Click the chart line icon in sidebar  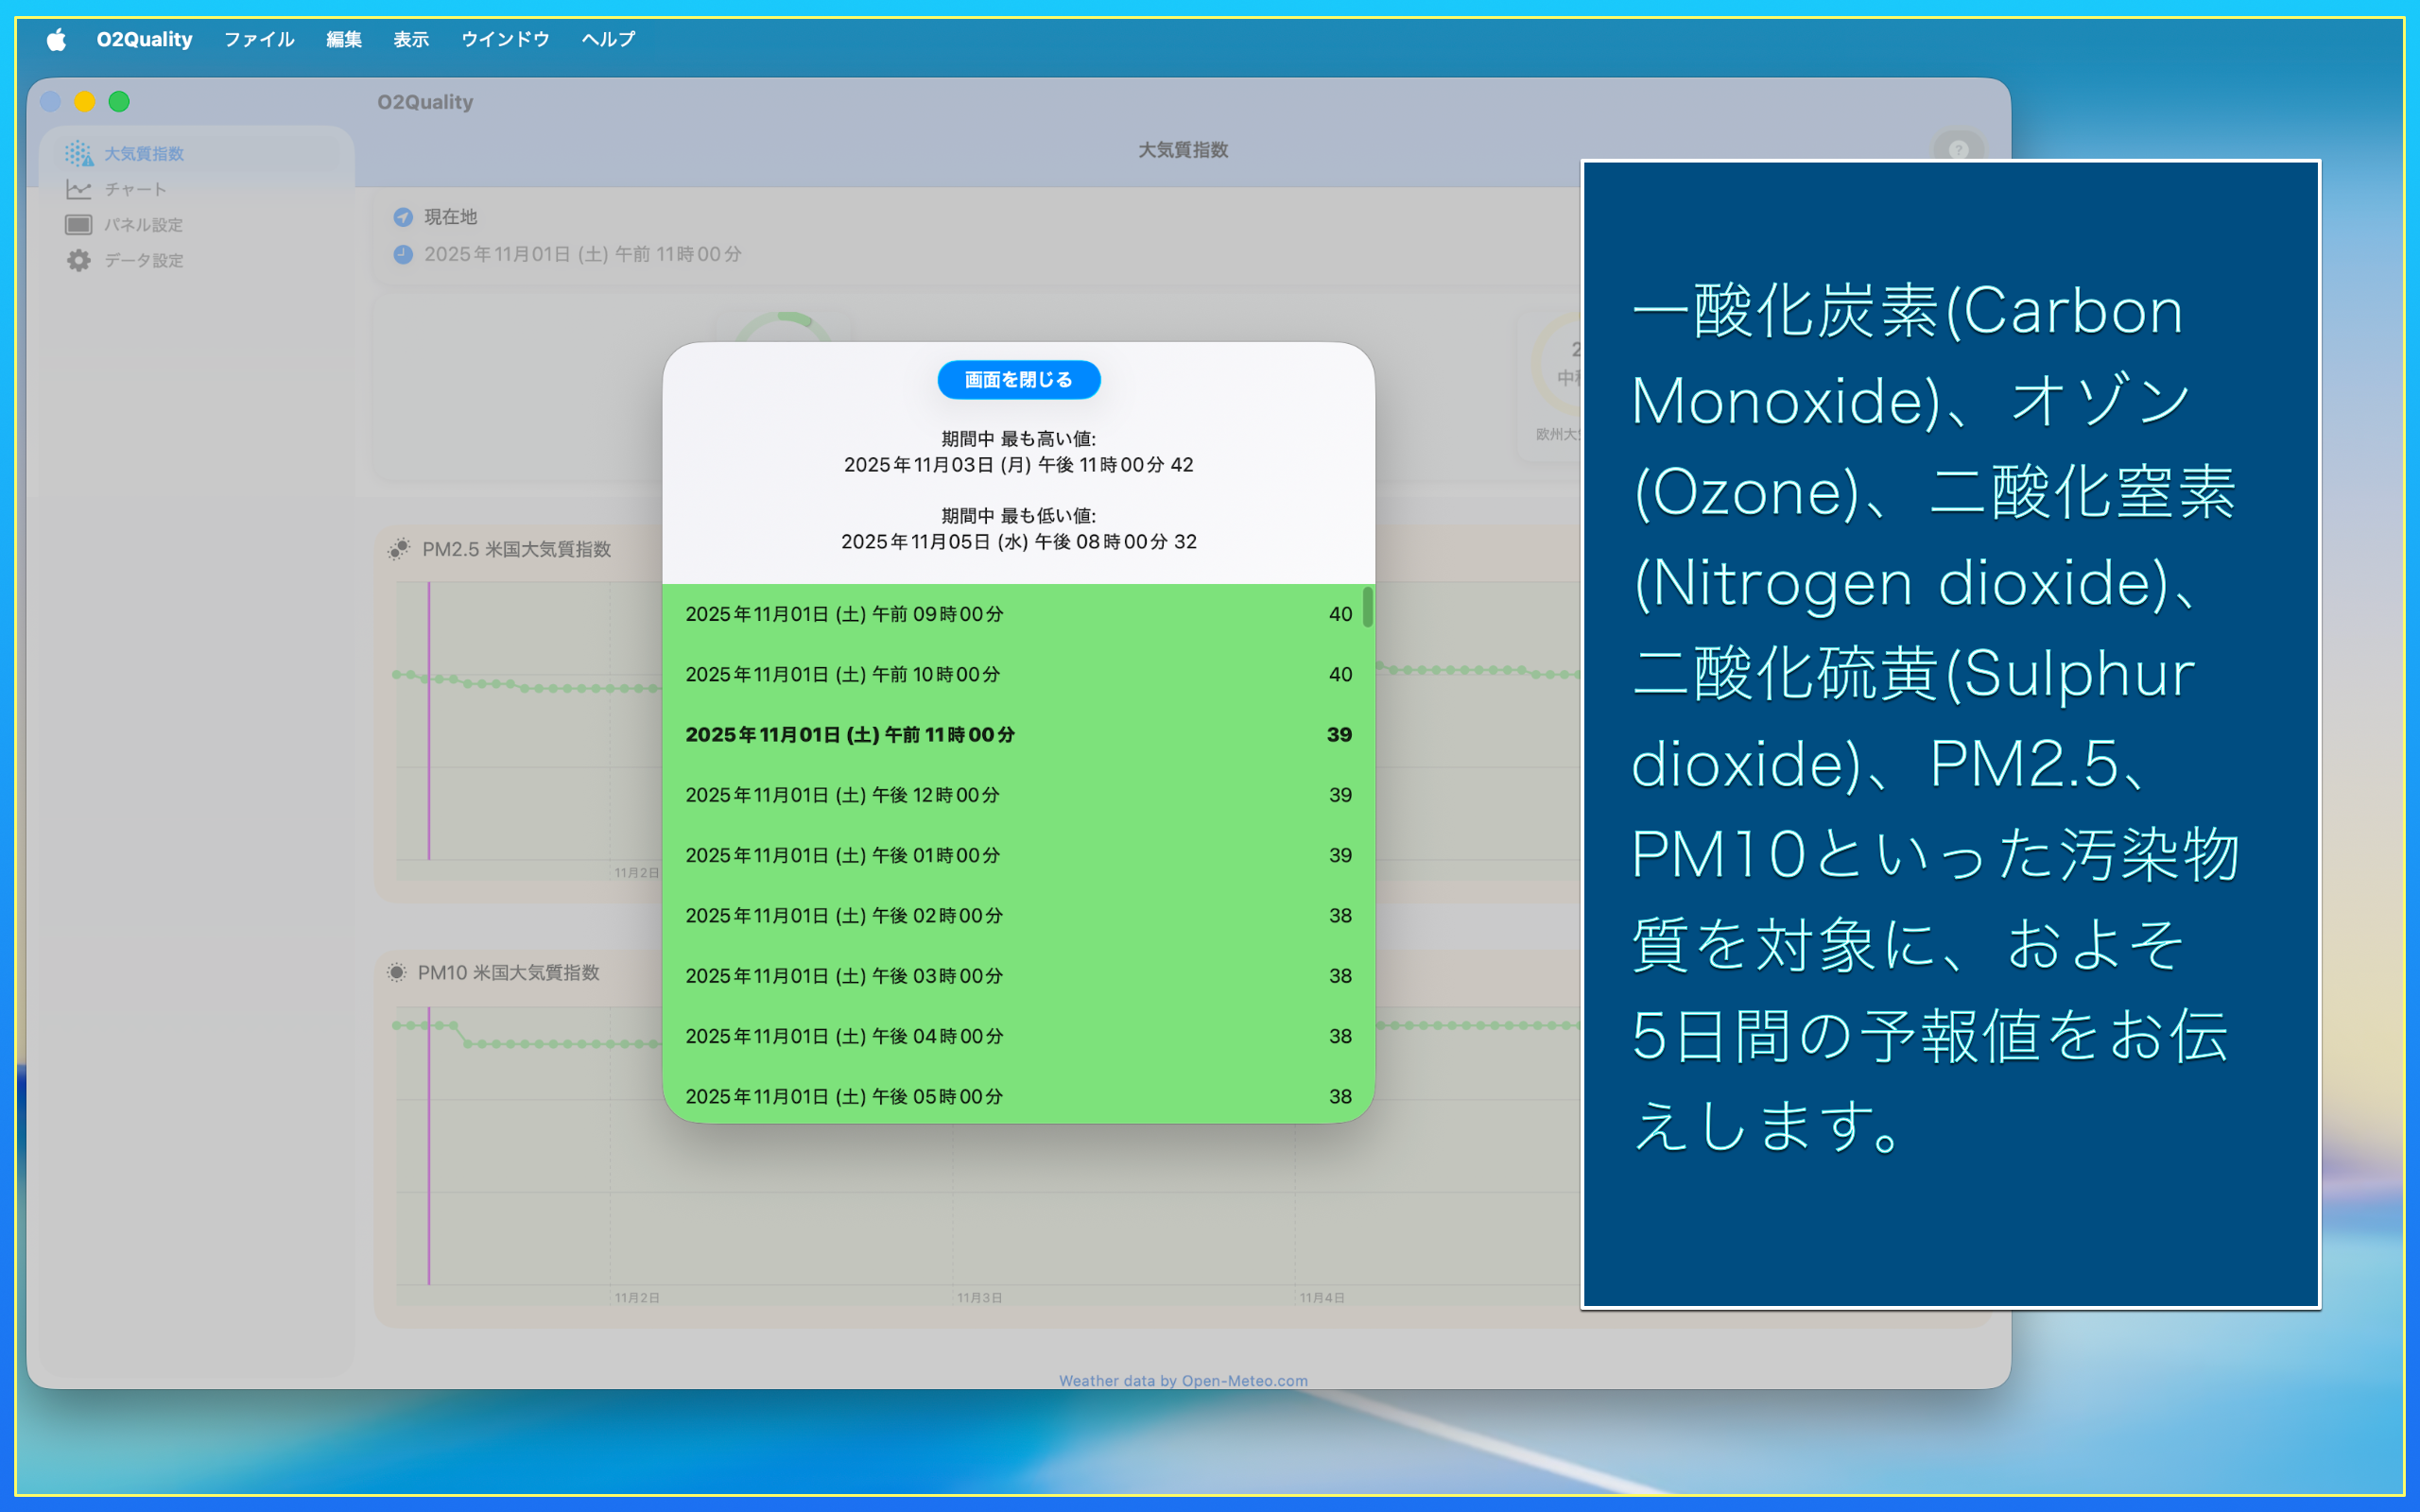point(79,189)
